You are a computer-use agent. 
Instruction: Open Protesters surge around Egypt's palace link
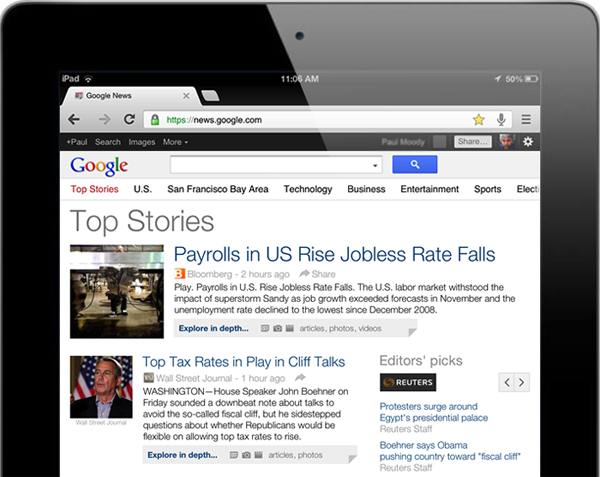tap(434, 412)
